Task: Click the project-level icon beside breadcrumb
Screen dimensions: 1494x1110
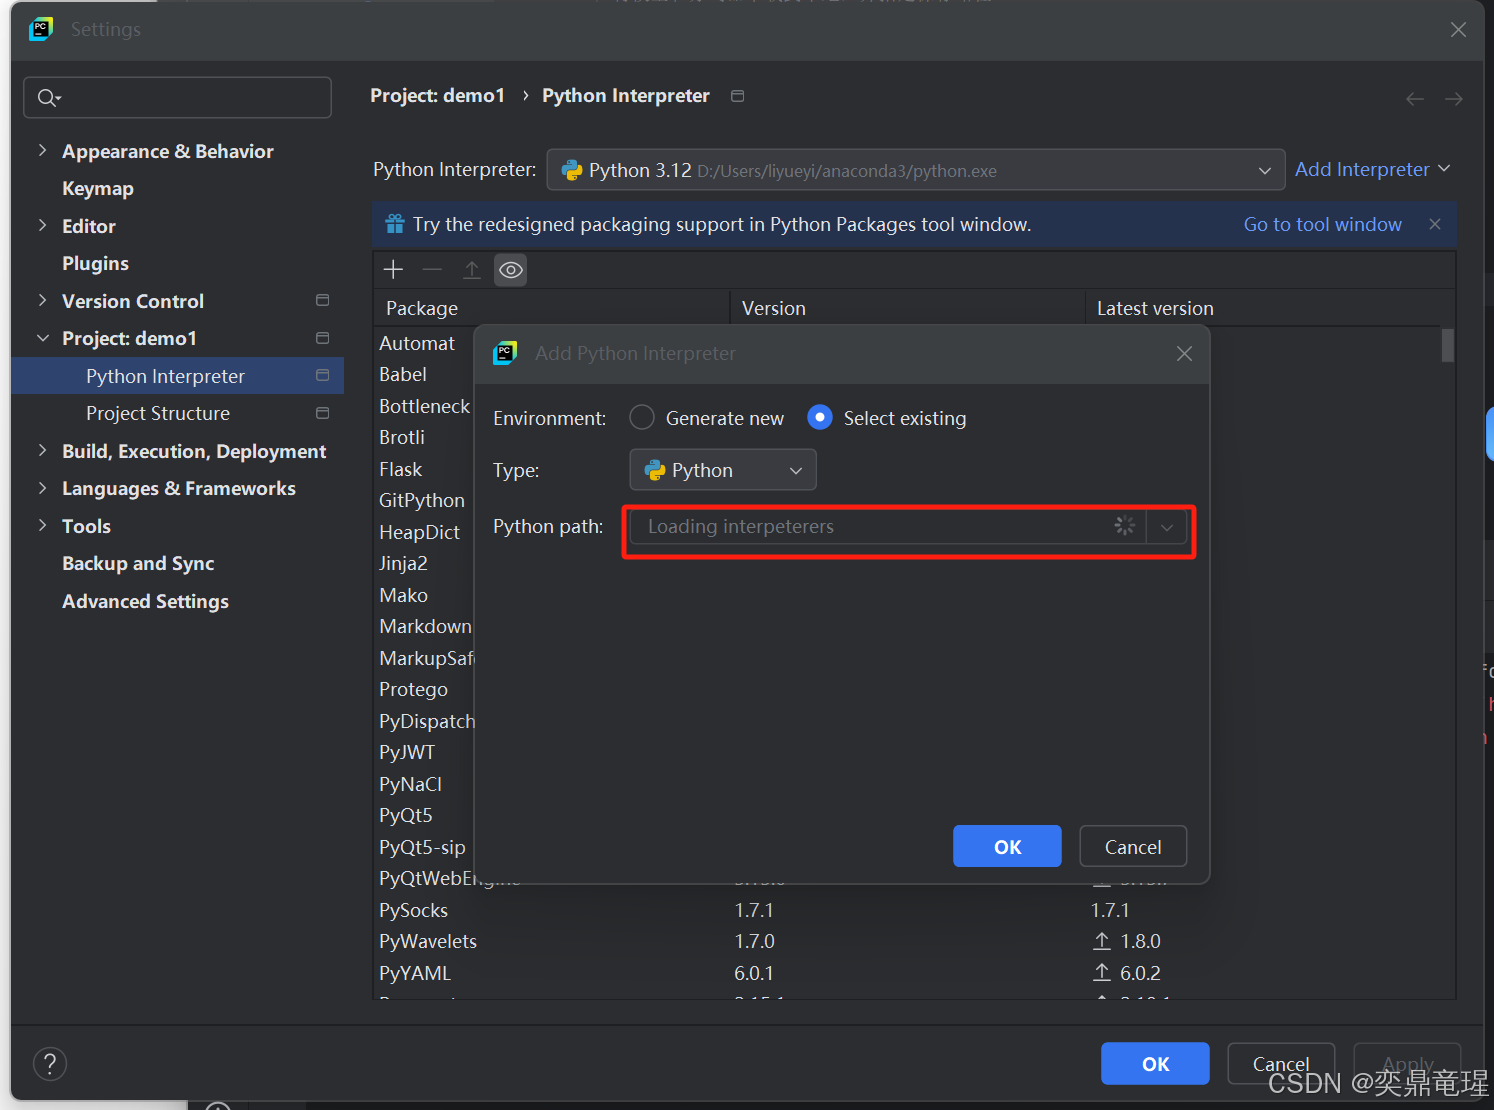Action: coord(738,96)
